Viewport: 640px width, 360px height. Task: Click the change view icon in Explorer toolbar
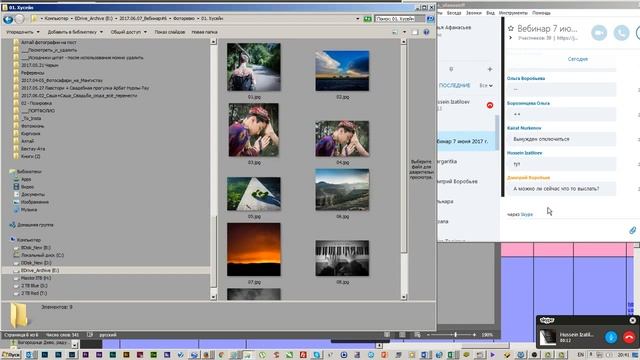click(395, 32)
